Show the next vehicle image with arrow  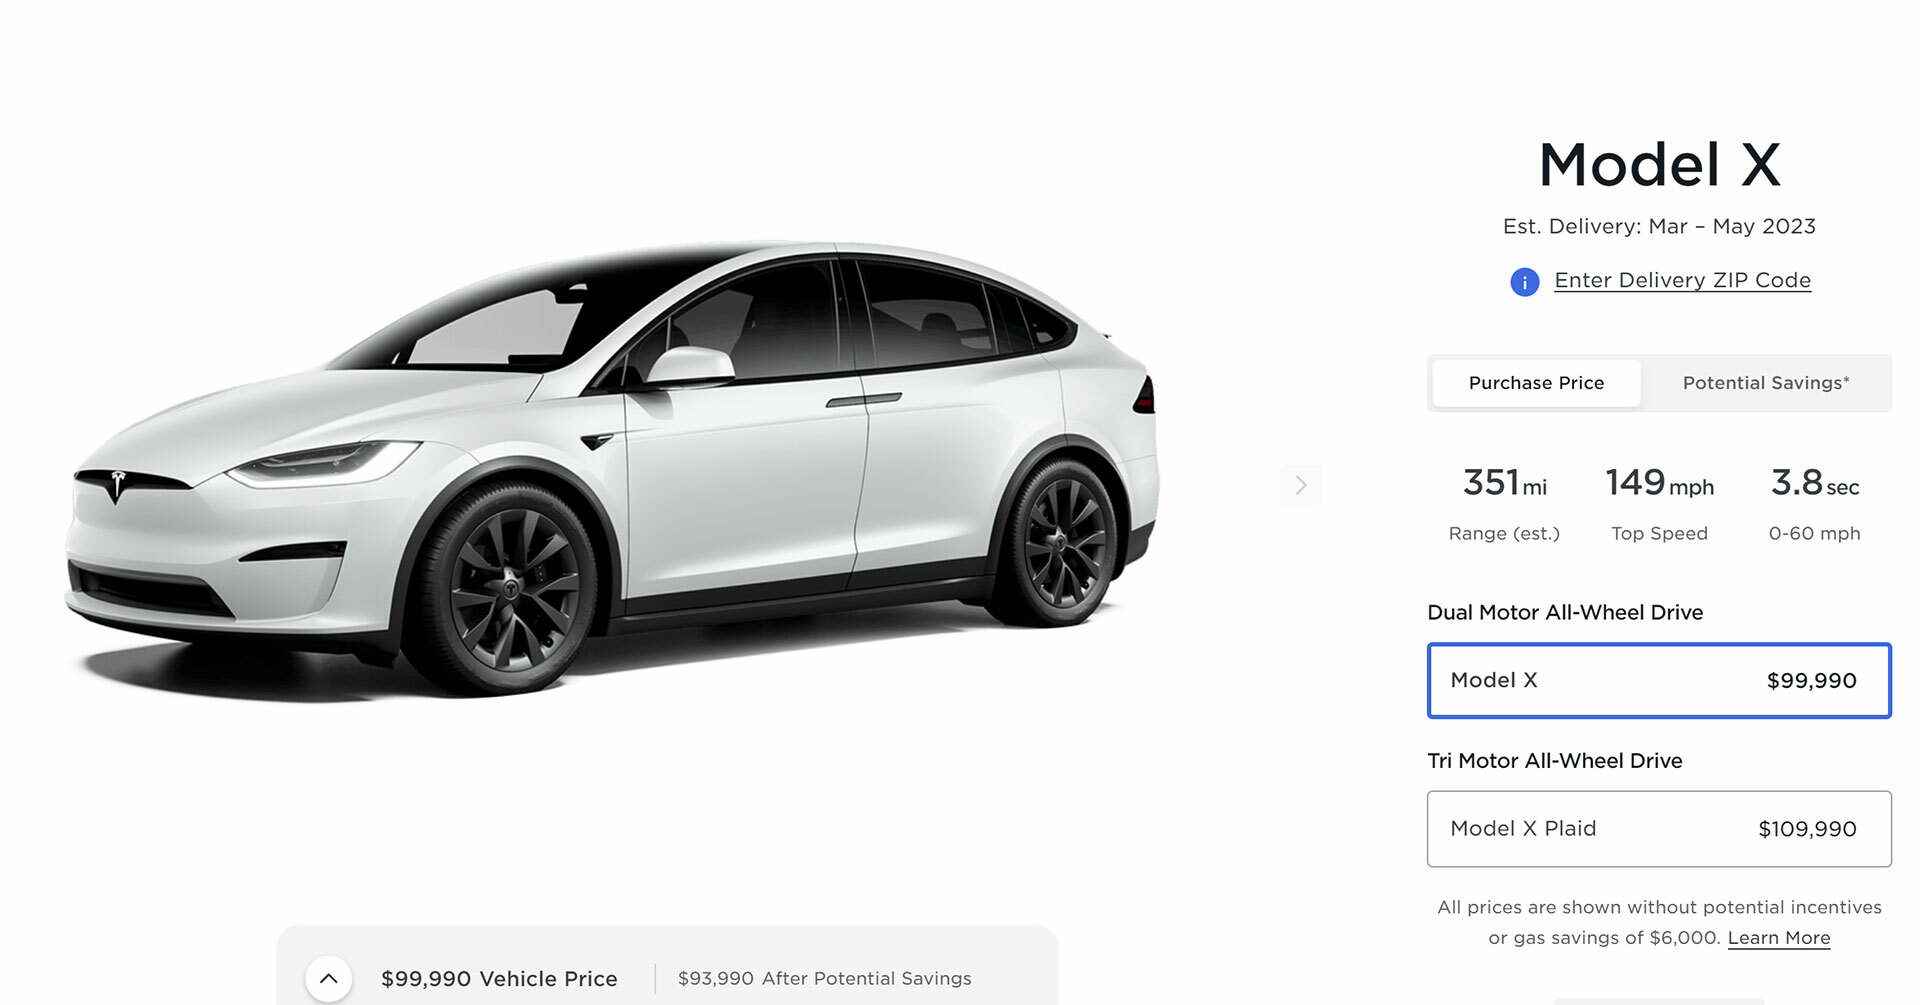tap(1301, 485)
